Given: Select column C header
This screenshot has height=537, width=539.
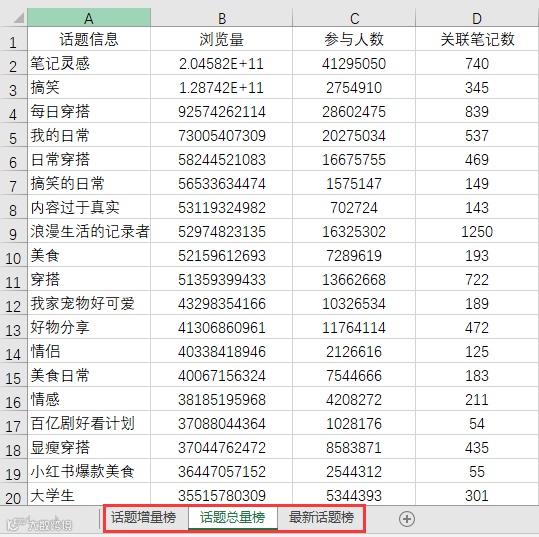Looking at the screenshot, I should [354, 18].
